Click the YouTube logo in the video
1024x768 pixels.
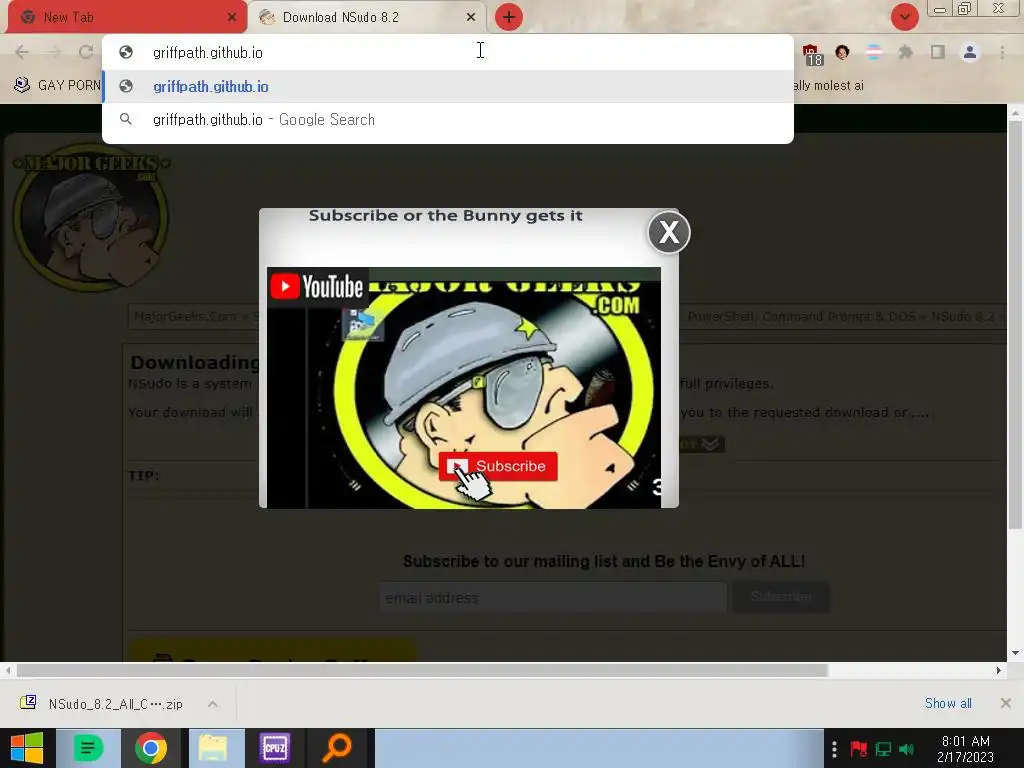(317, 287)
